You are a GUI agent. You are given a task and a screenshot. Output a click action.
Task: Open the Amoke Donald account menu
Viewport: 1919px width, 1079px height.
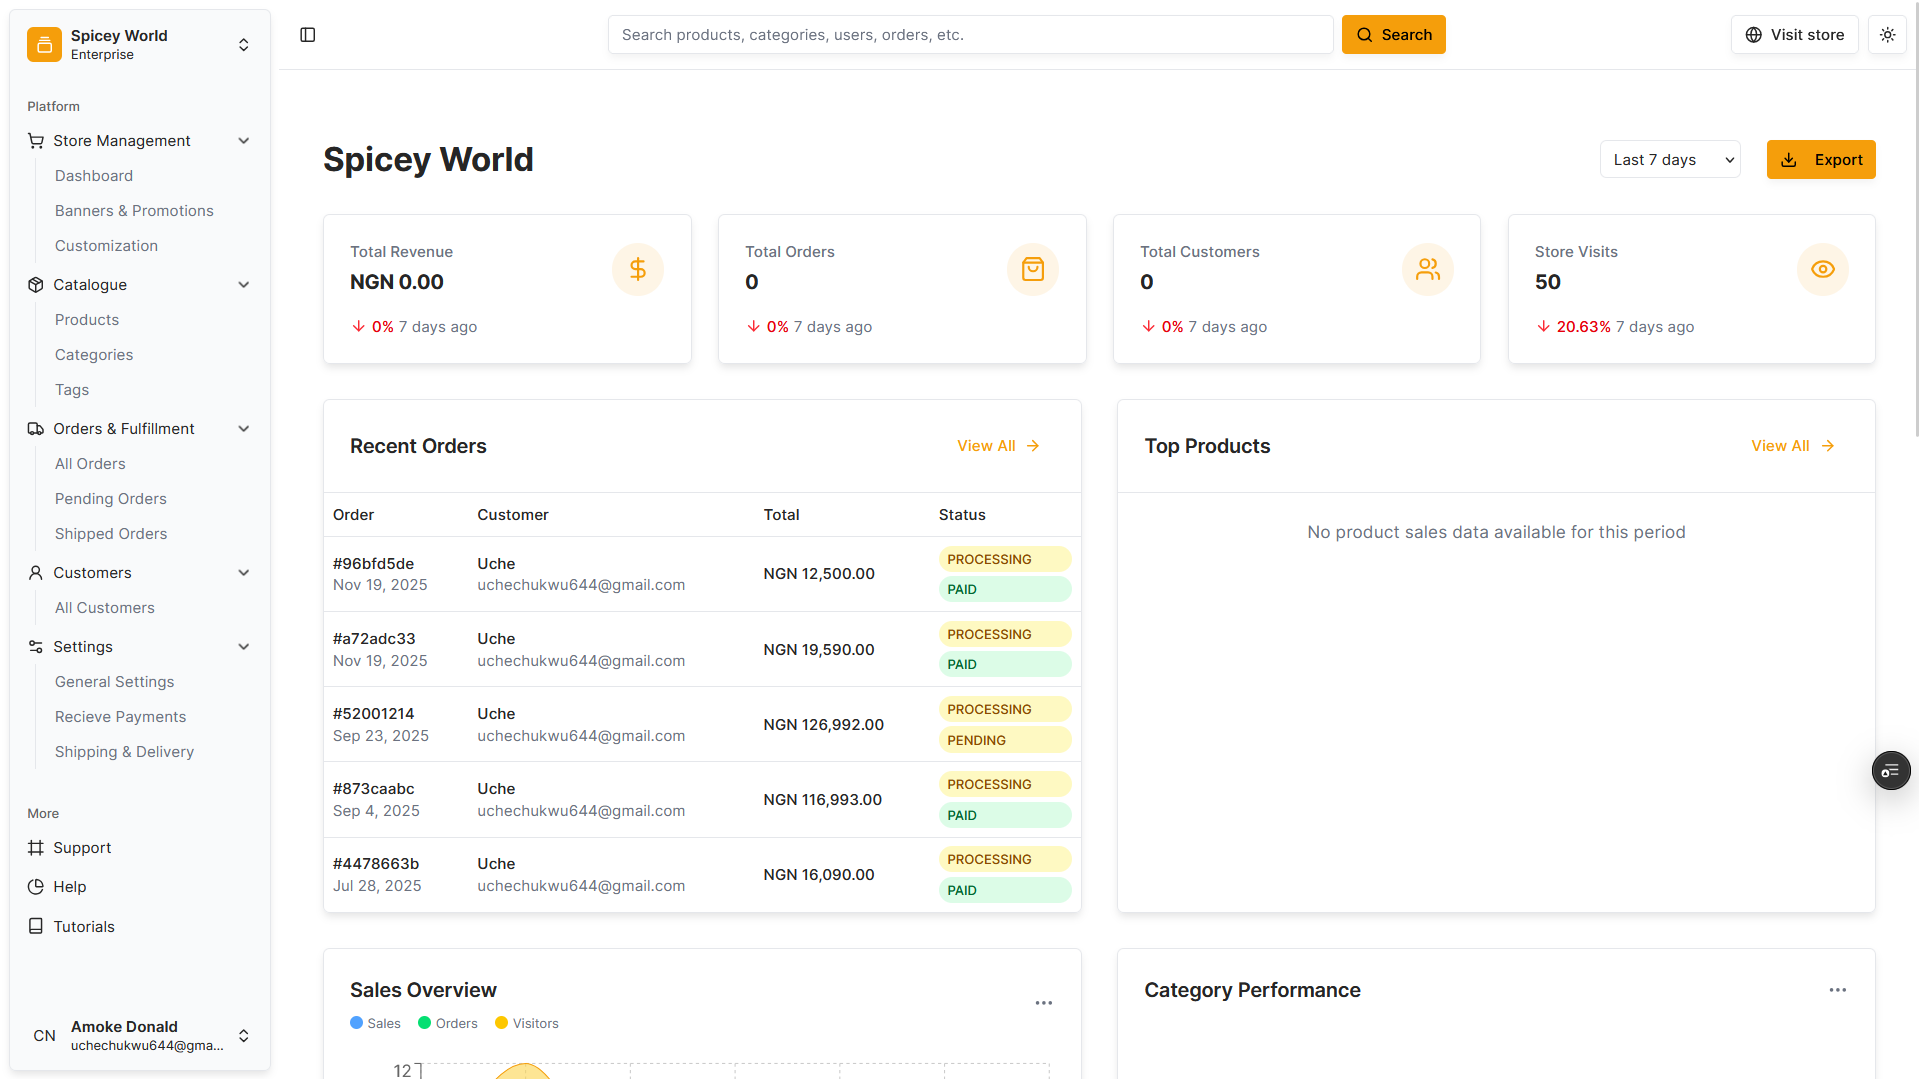point(243,1036)
